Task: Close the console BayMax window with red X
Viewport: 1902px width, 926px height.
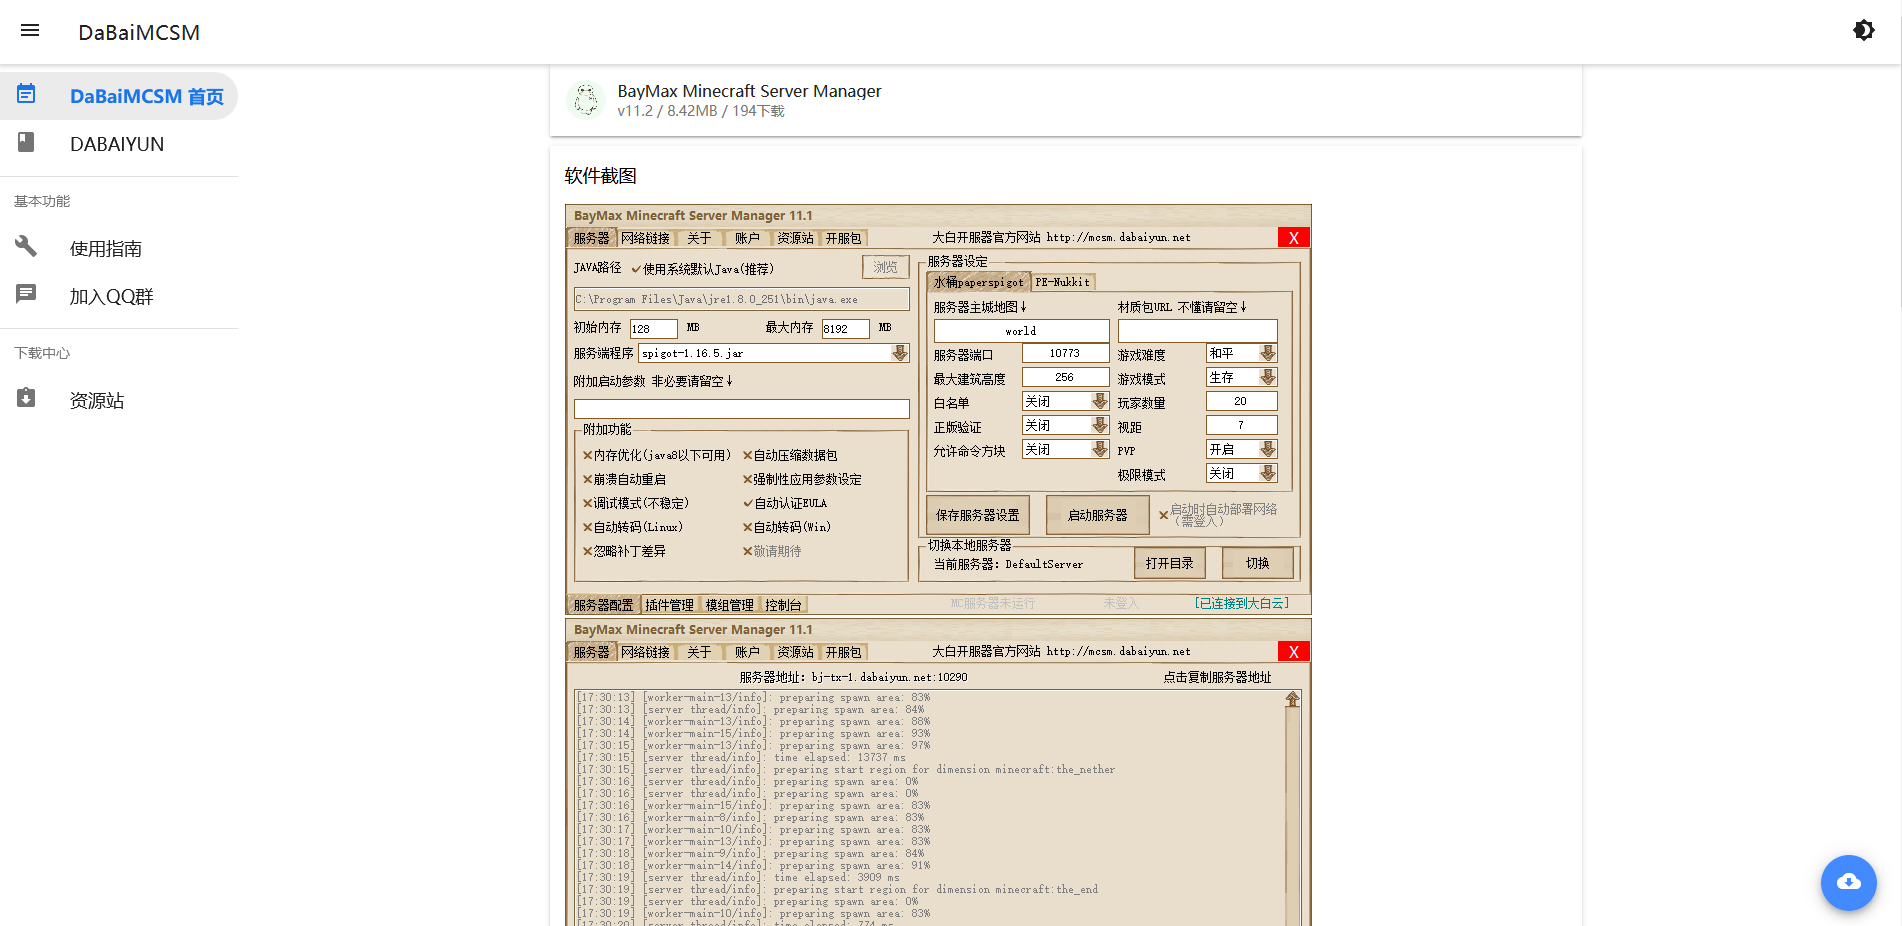Action: coord(1293,652)
